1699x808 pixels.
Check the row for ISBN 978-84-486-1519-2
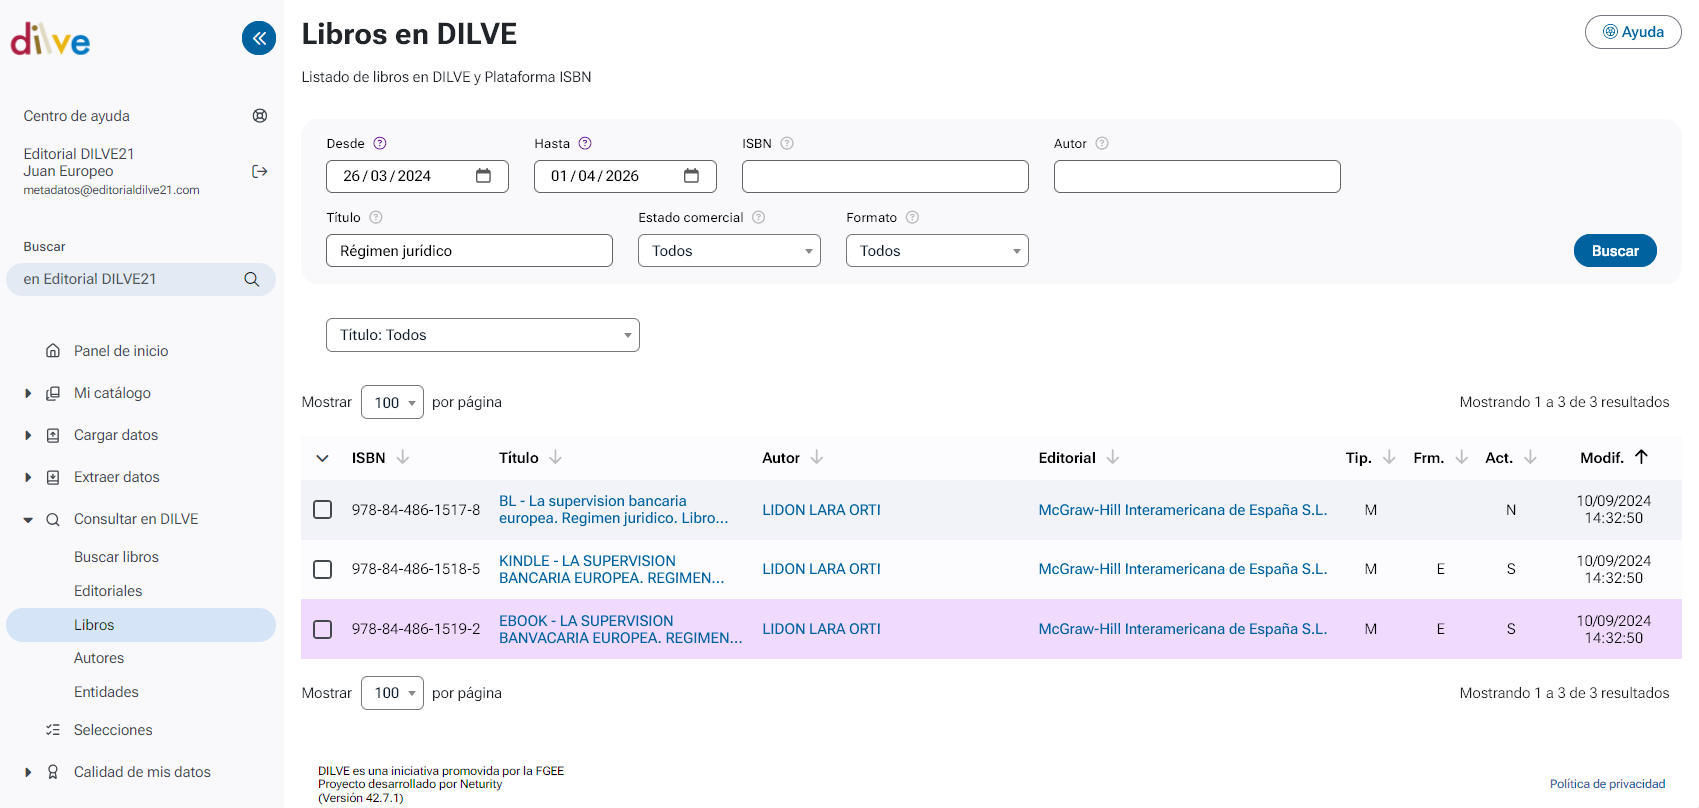tap(323, 629)
